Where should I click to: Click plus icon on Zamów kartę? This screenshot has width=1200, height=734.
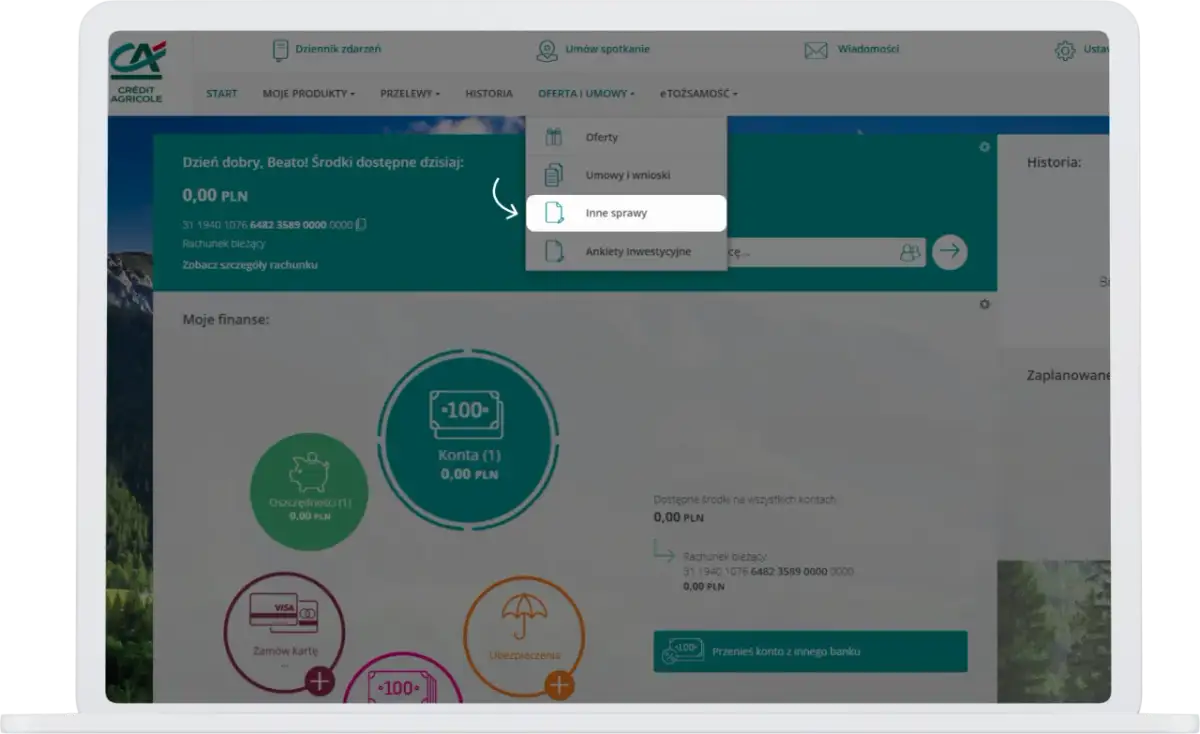point(320,682)
